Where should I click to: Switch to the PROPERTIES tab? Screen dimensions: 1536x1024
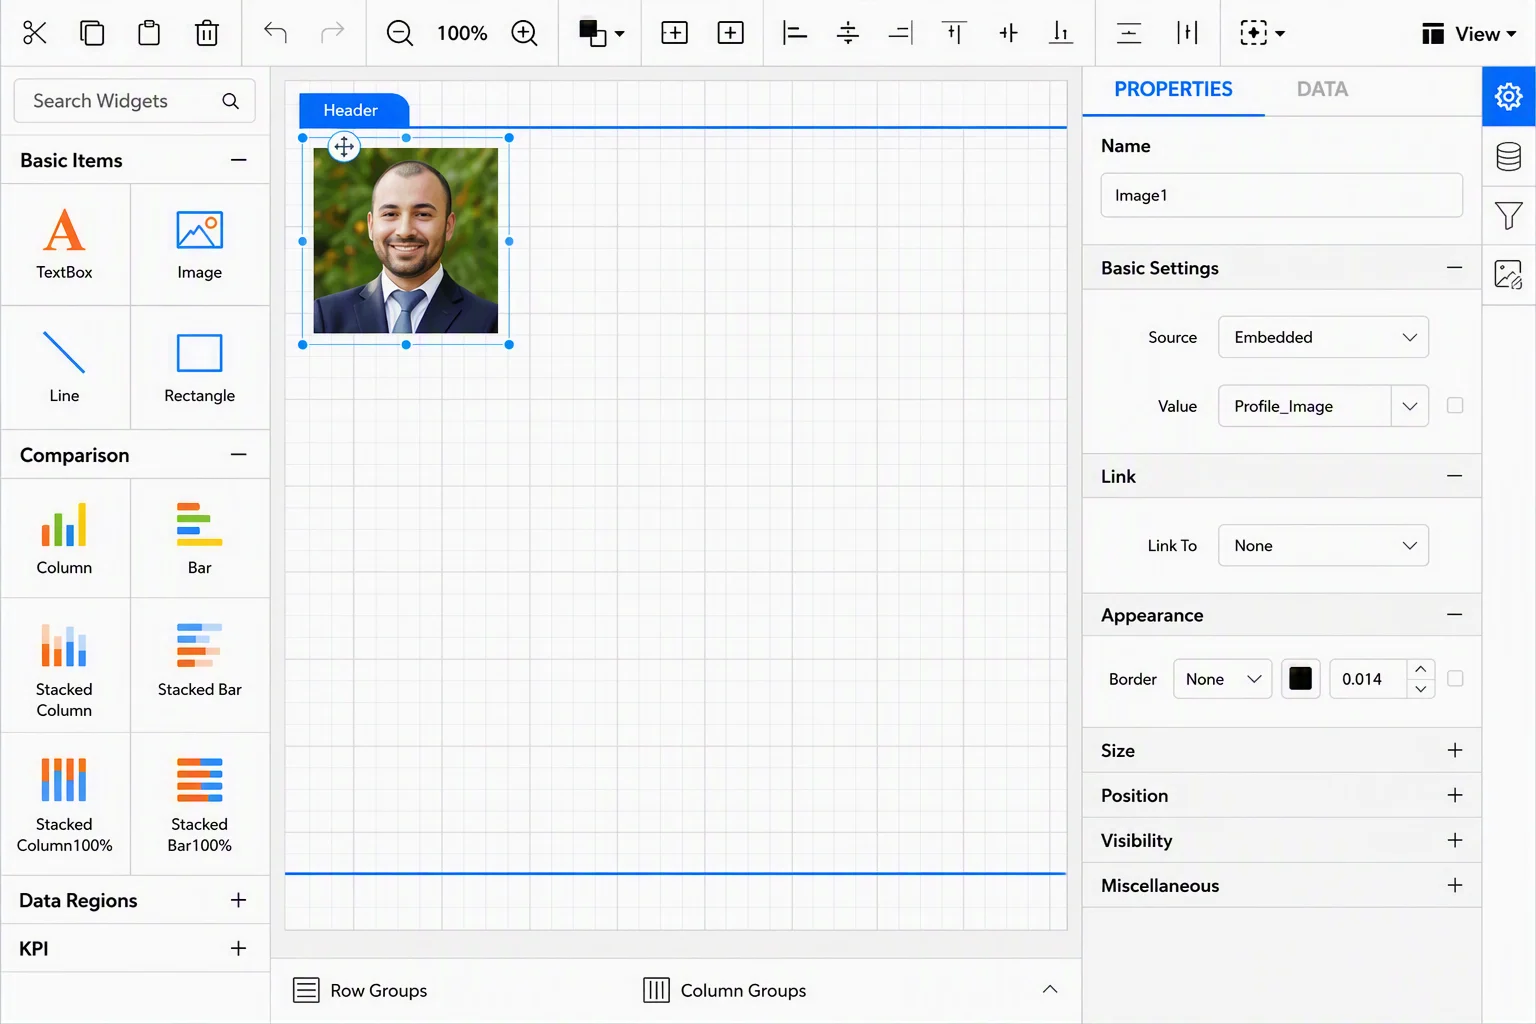click(1173, 89)
